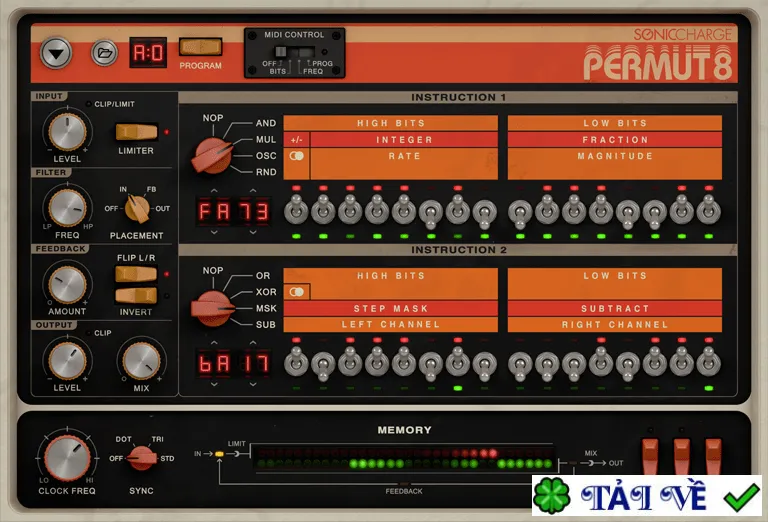This screenshot has width=768, height=522.
Task: Flip last high-bits toggle switch in Instruction 2
Action: 484,366
